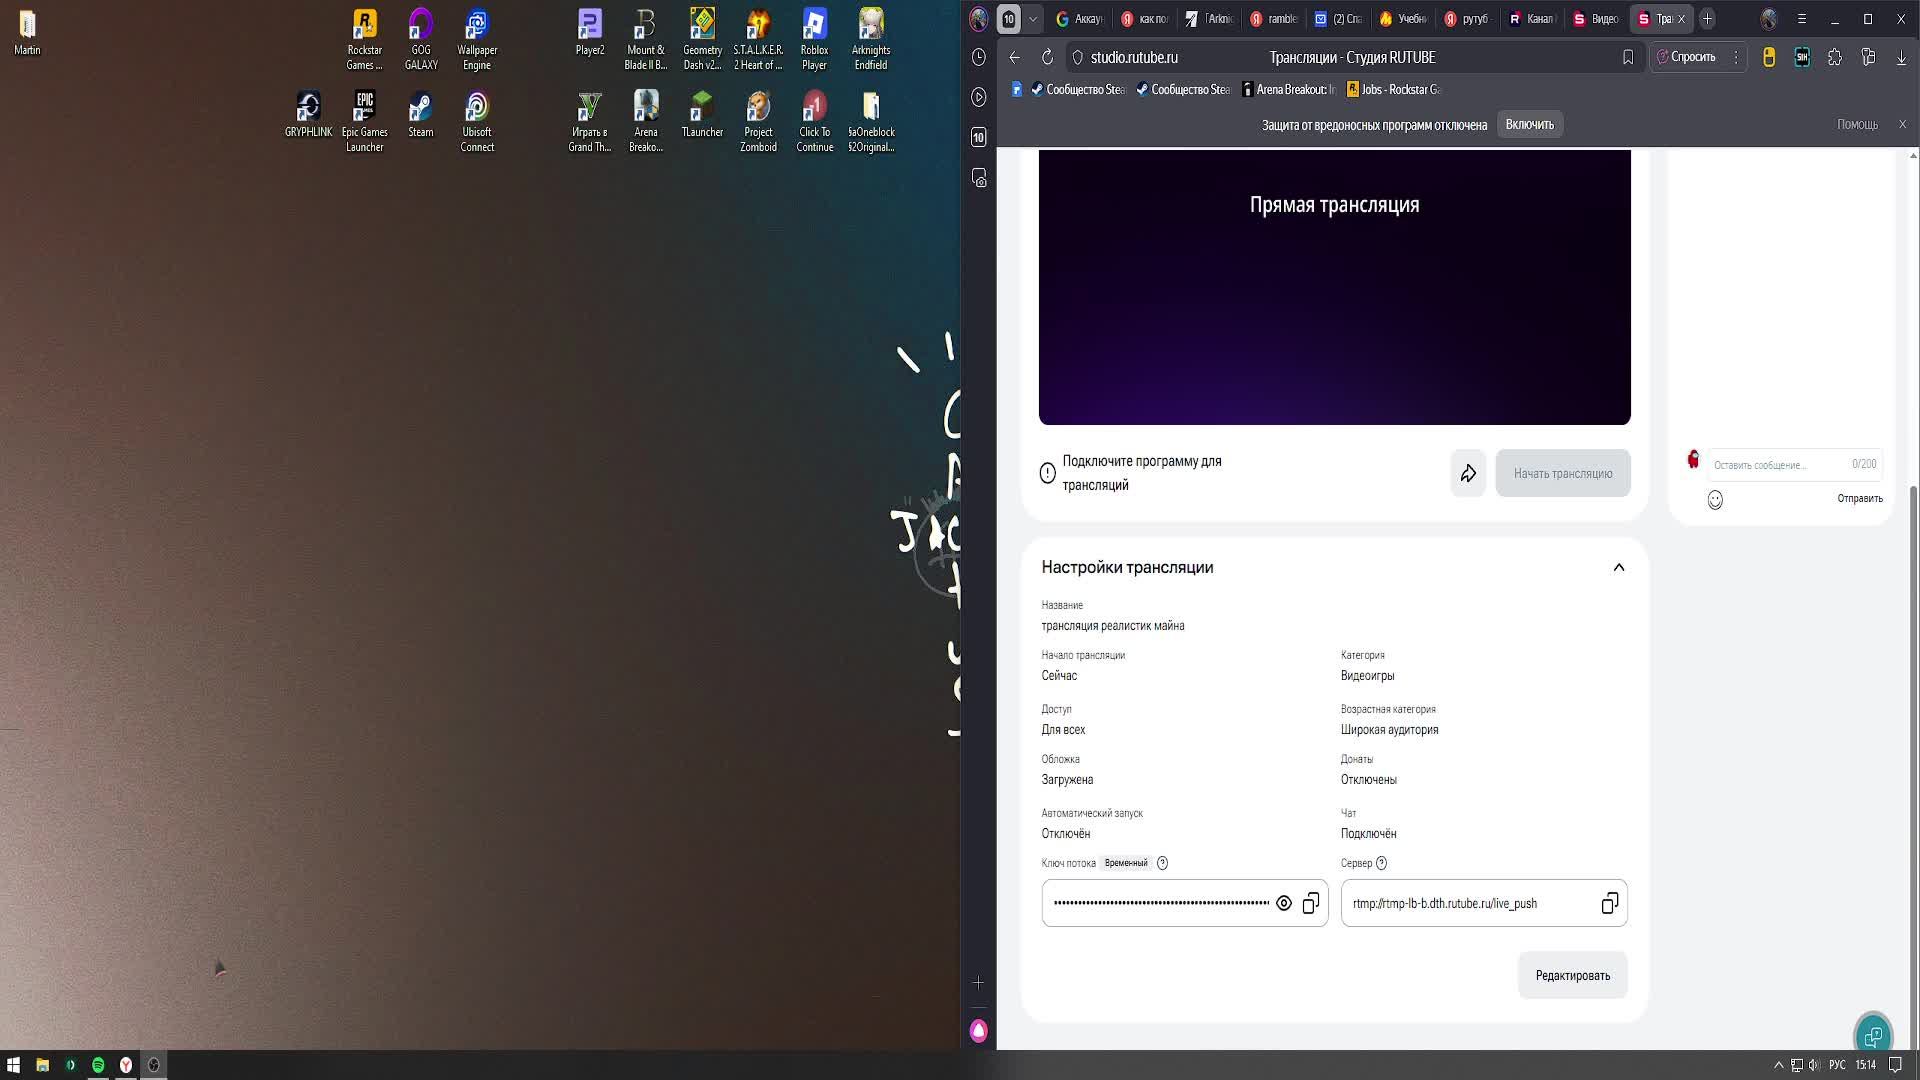Copy the RTMP server URL
The height and width of the screenshot is (1080, 1920).
point(1609,903)
